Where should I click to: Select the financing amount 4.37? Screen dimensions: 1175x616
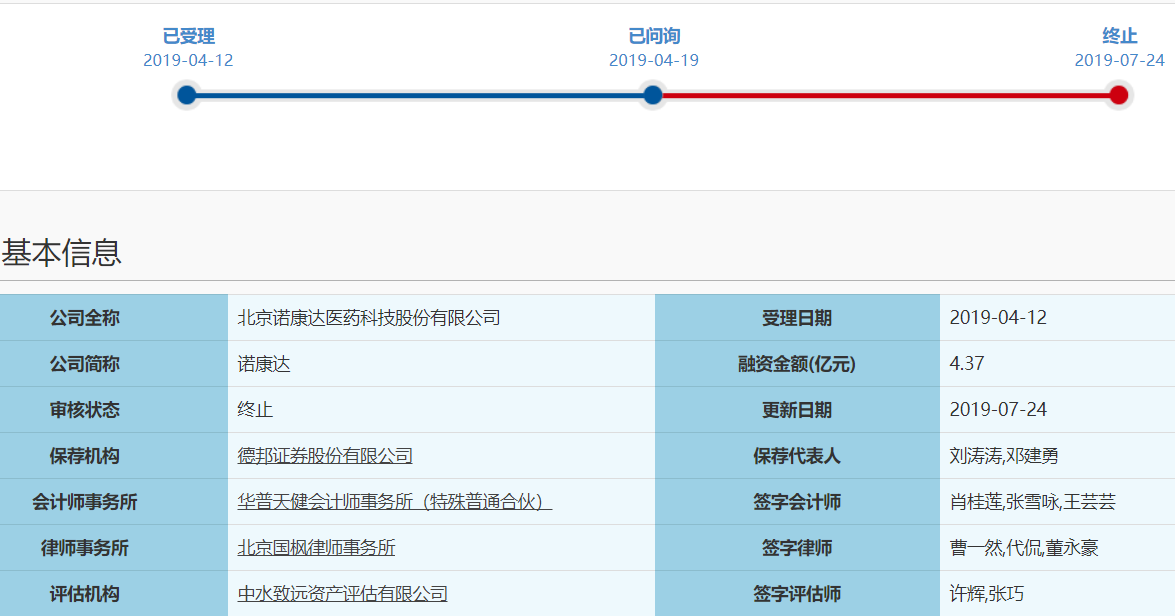(x=967, y=363)
